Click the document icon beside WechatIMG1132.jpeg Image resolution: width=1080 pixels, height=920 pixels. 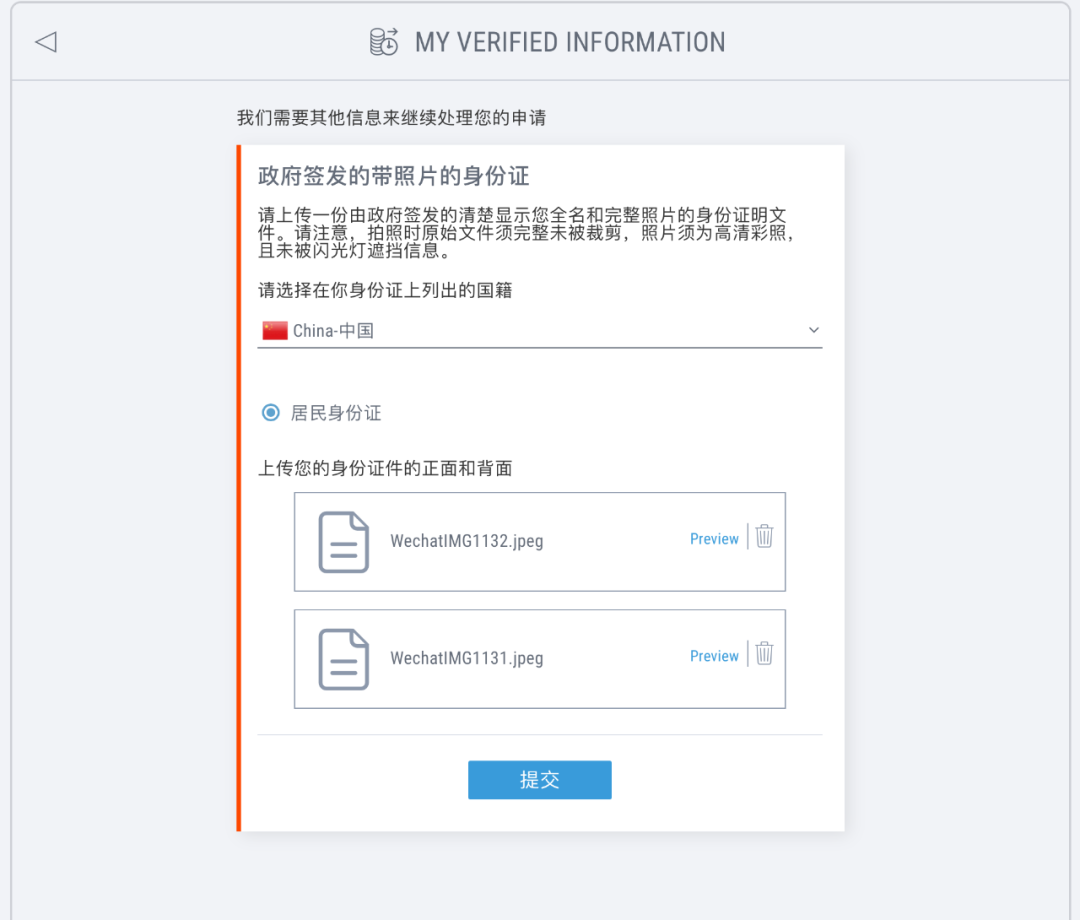click(343, 542)
